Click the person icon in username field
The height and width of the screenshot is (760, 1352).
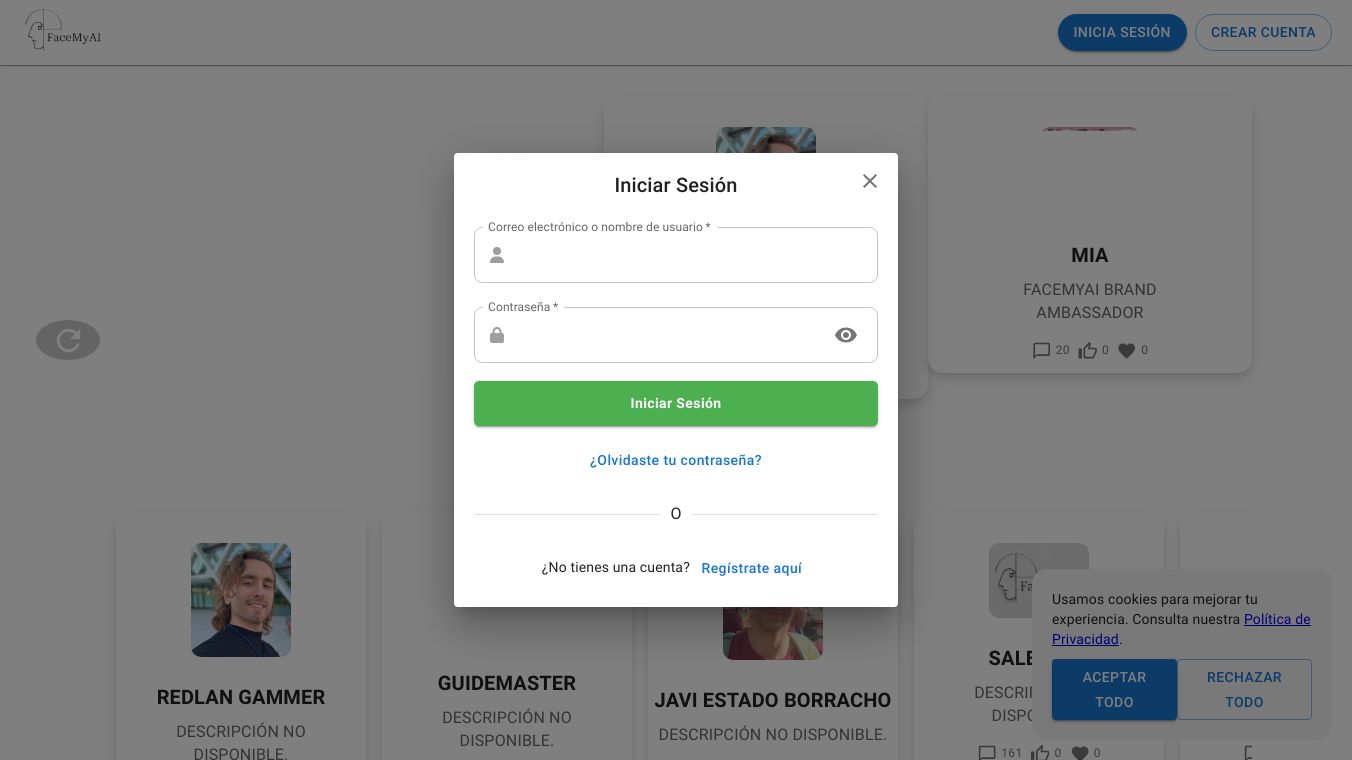pos(497,255)
